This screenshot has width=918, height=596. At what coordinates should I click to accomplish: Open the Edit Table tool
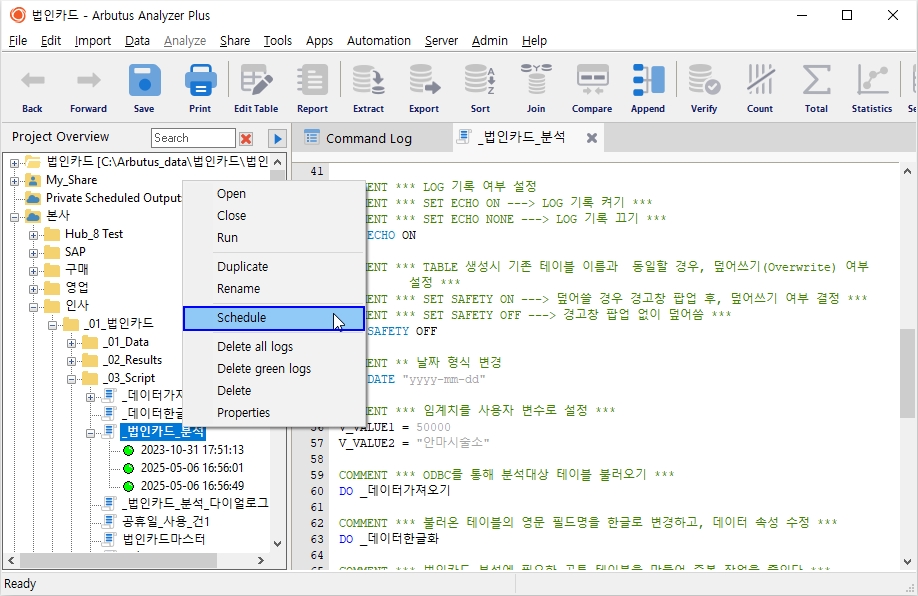tap(256, 89)
